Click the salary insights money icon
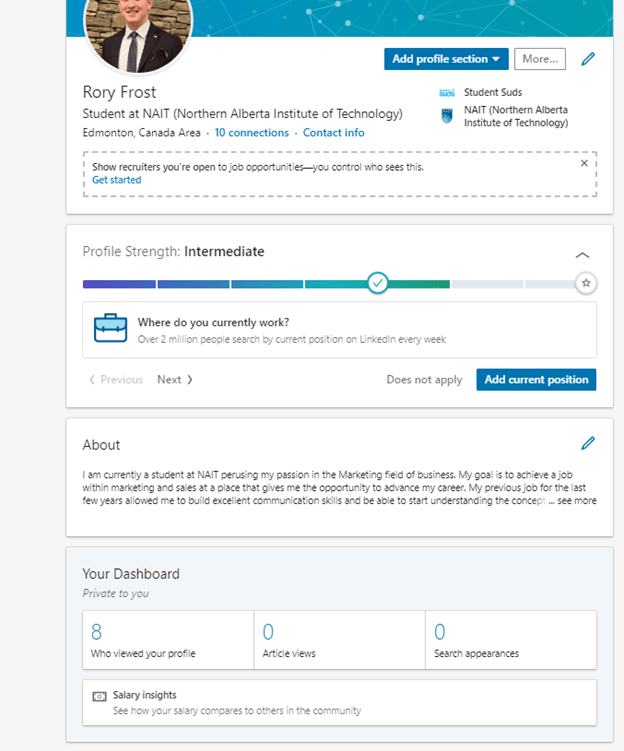This screenshot has height=751, width=624. (x=99, y=695)
